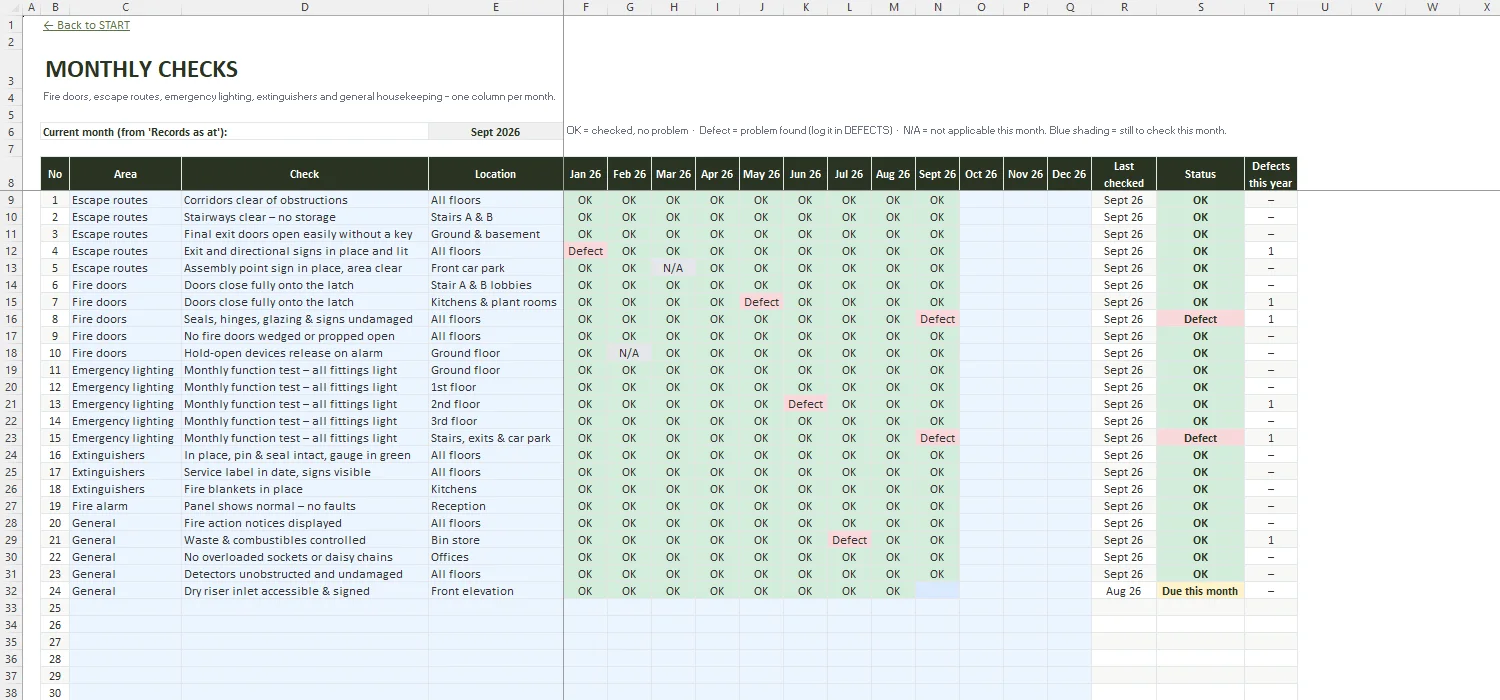Select row 32 header

[11, 591]
